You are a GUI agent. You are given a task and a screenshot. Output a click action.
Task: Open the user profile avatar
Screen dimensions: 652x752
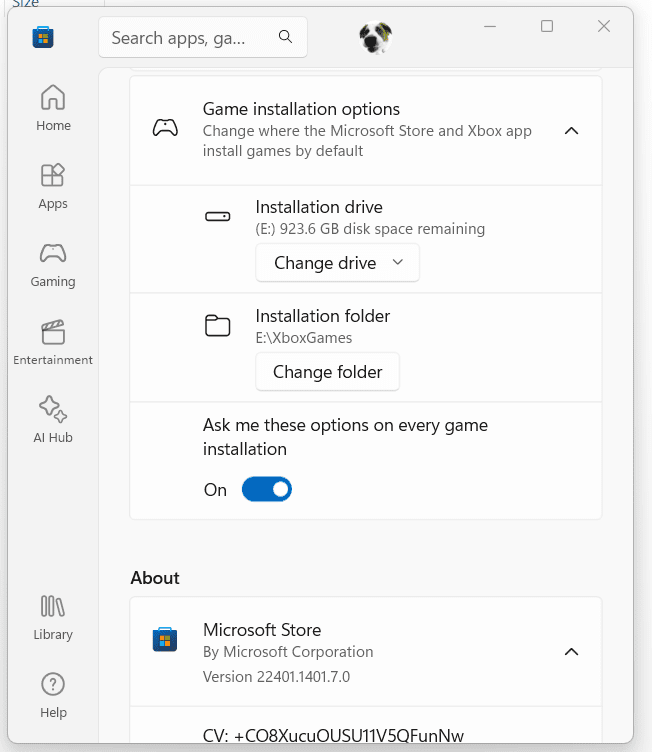point(376,37)
